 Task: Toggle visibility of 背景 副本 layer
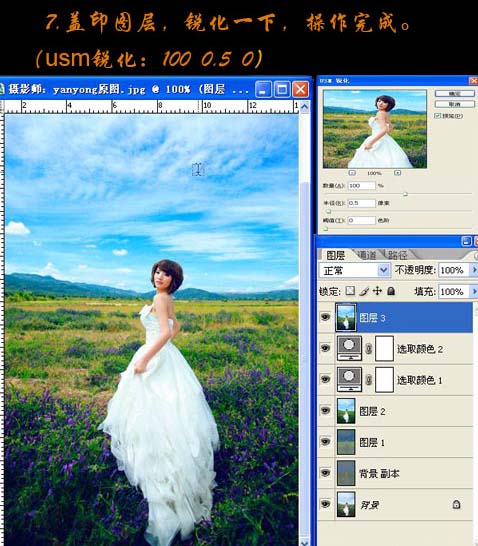pos(325,473)
